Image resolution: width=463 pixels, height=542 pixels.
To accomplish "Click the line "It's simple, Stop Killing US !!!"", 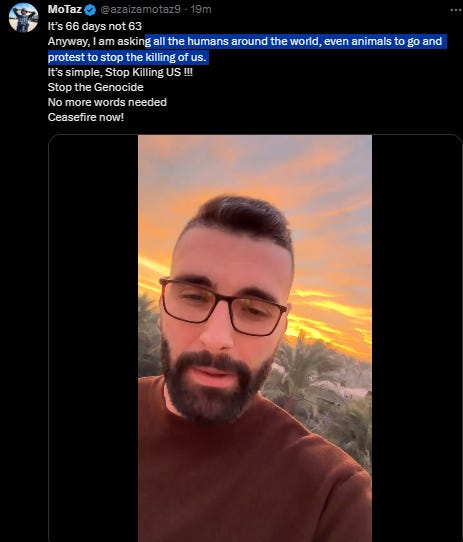I will pos(120,72).
